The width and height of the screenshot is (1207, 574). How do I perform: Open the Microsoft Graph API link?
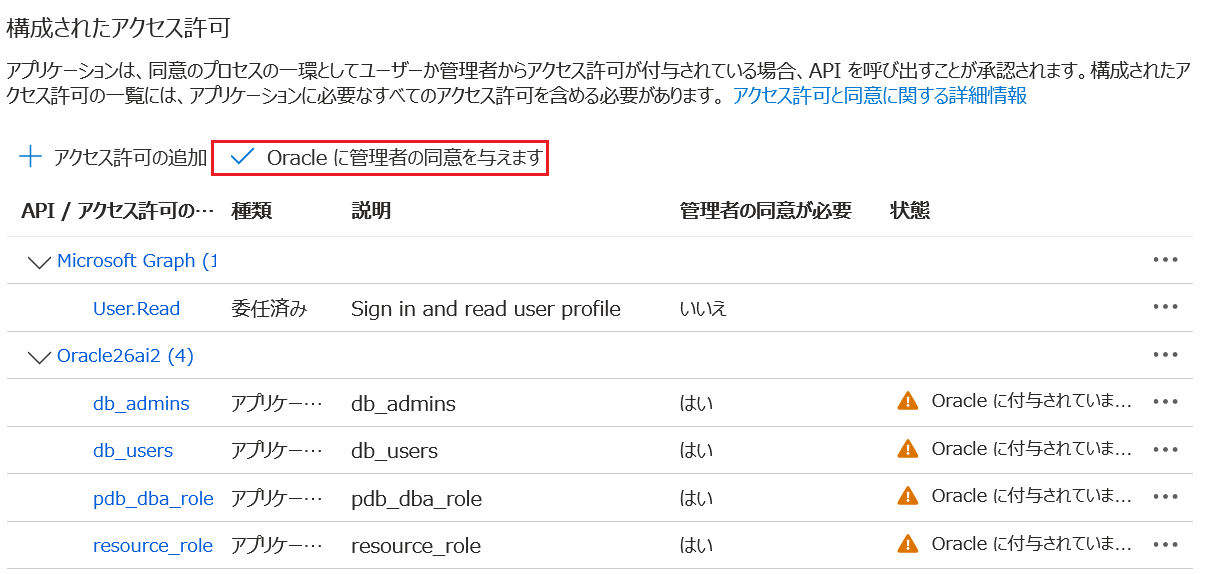click(x=136, y=260)
